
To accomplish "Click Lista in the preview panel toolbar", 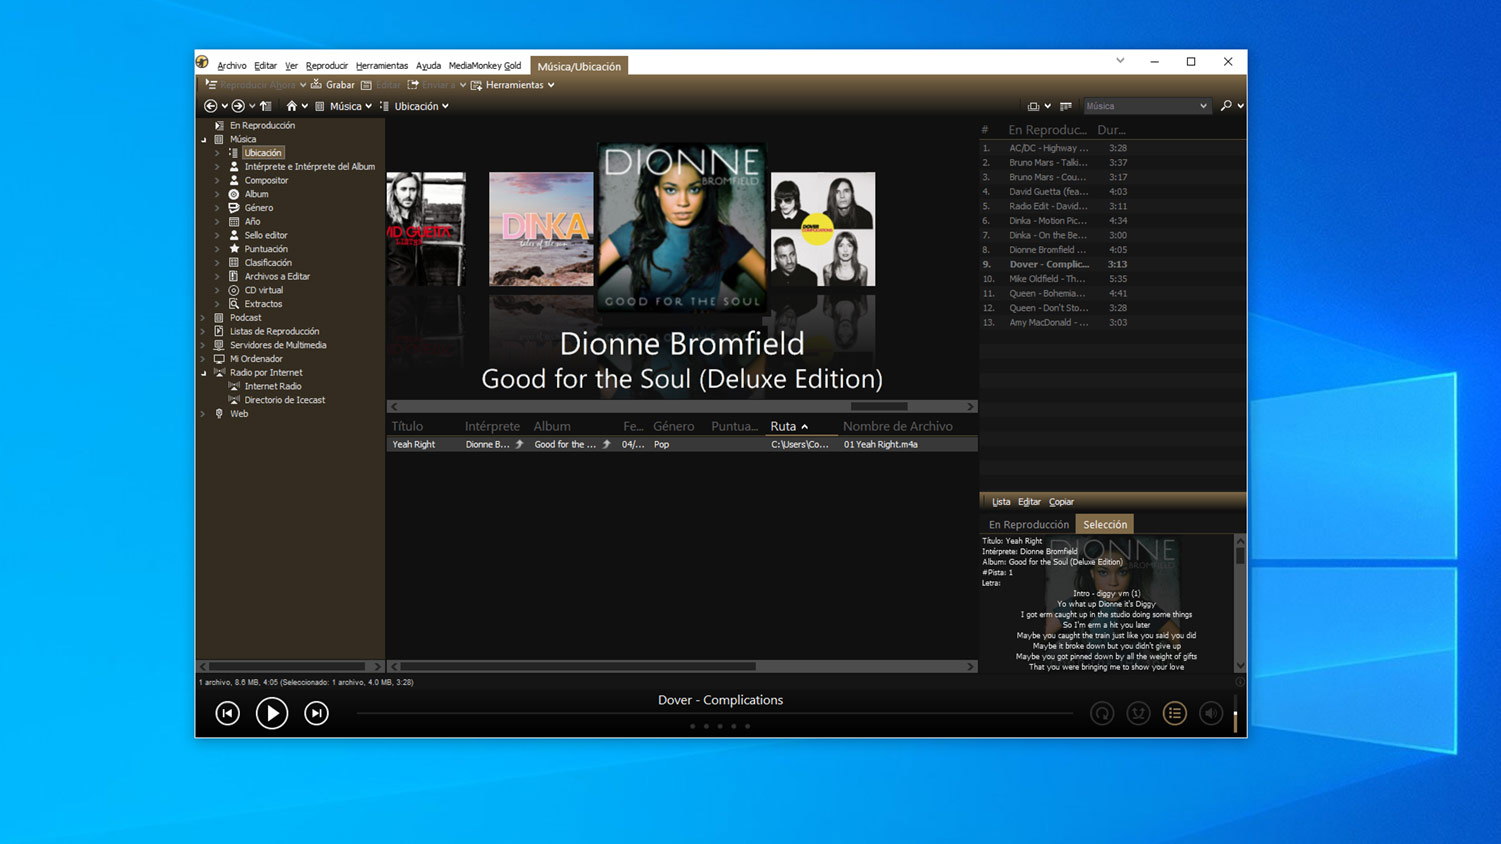I will [1001, 502].
